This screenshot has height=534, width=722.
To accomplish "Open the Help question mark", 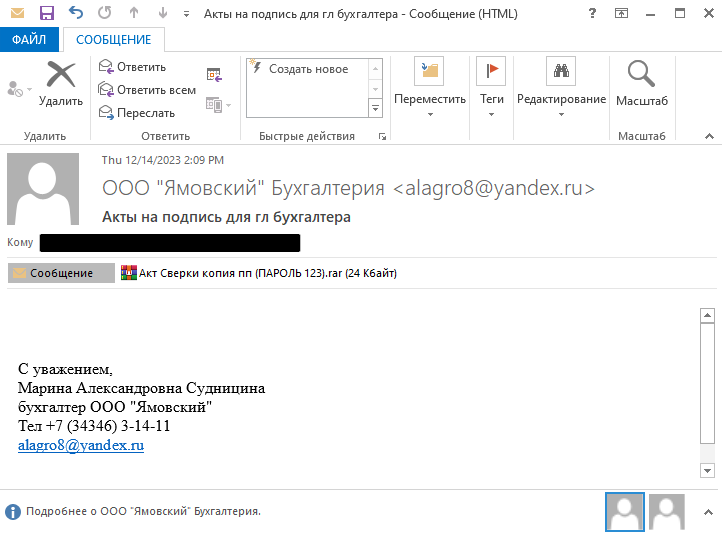I will coord(592,13).
